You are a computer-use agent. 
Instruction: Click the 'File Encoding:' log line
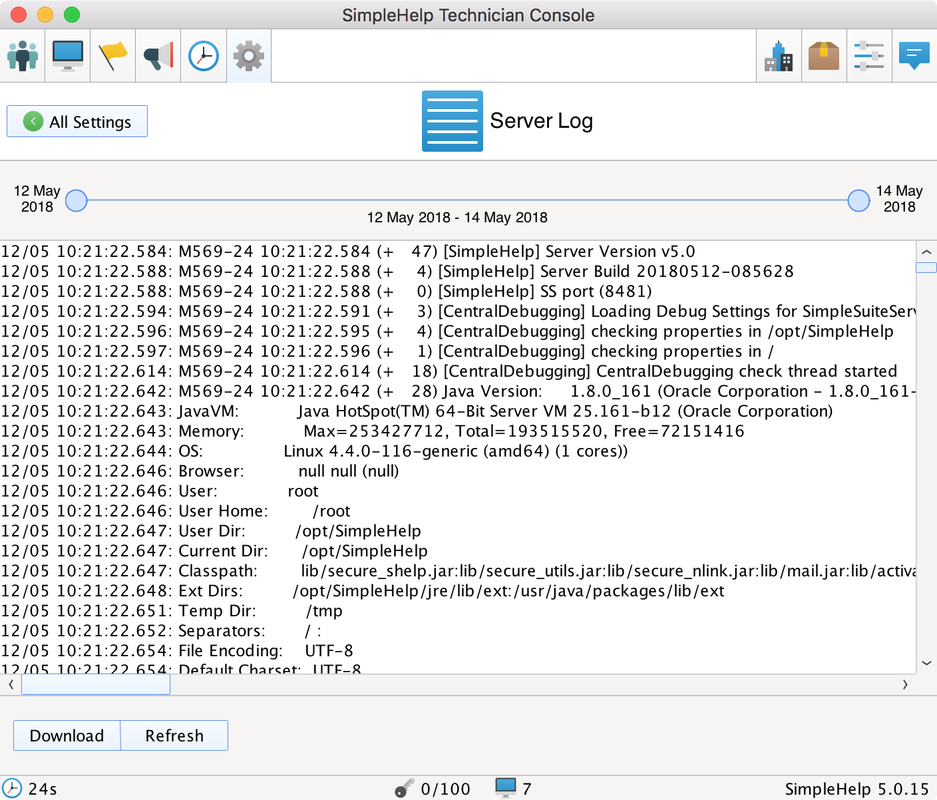(x=177, y=651)
